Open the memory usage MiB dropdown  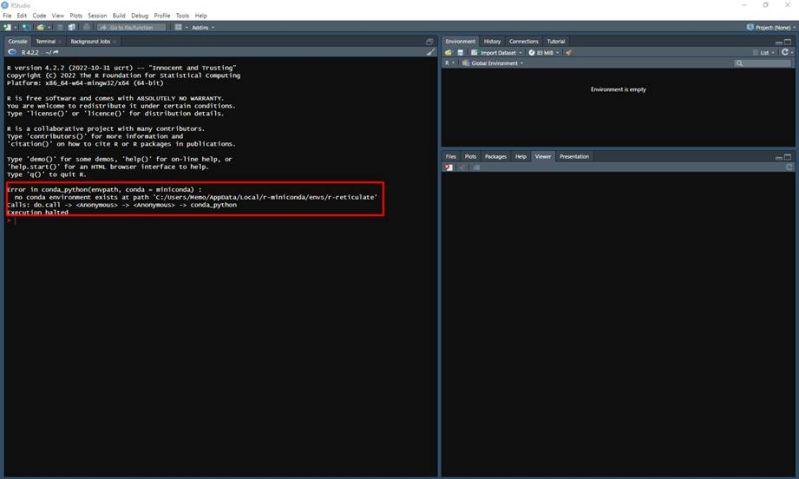point(544,52)
